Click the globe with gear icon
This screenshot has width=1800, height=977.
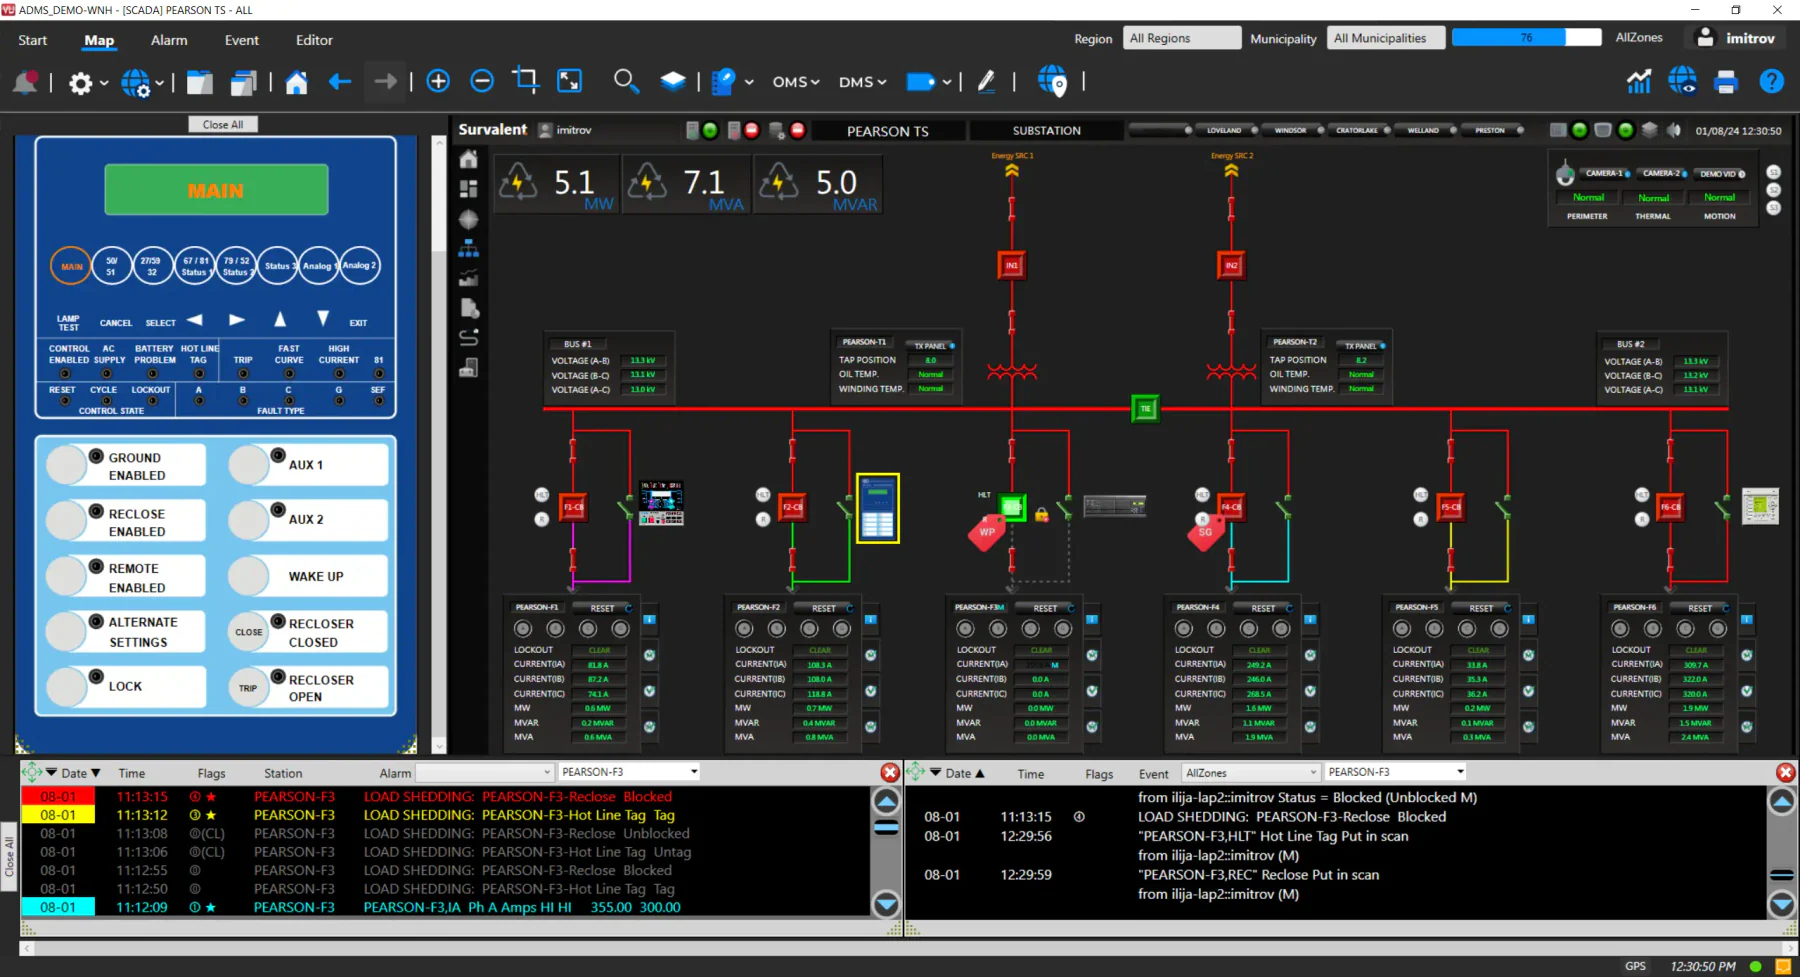click(136, 83)
